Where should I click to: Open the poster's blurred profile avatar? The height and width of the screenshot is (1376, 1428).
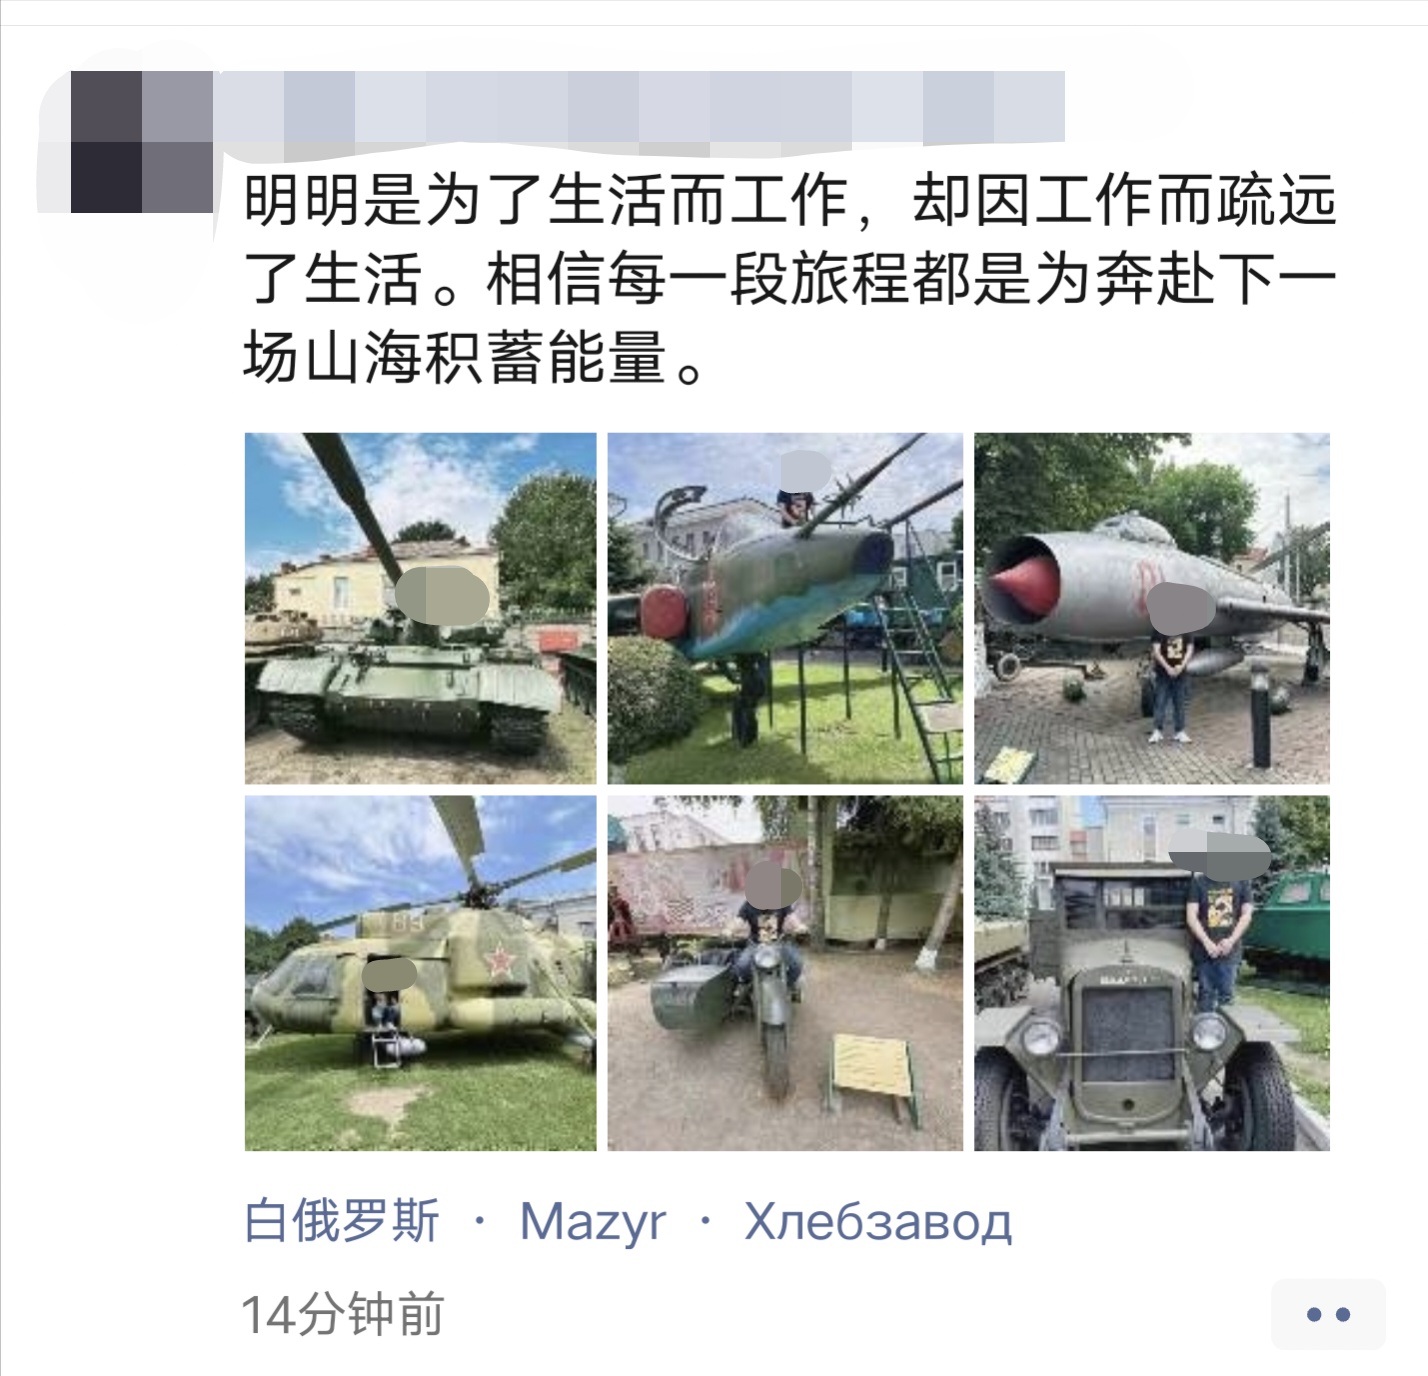click(x=142, y=142)
